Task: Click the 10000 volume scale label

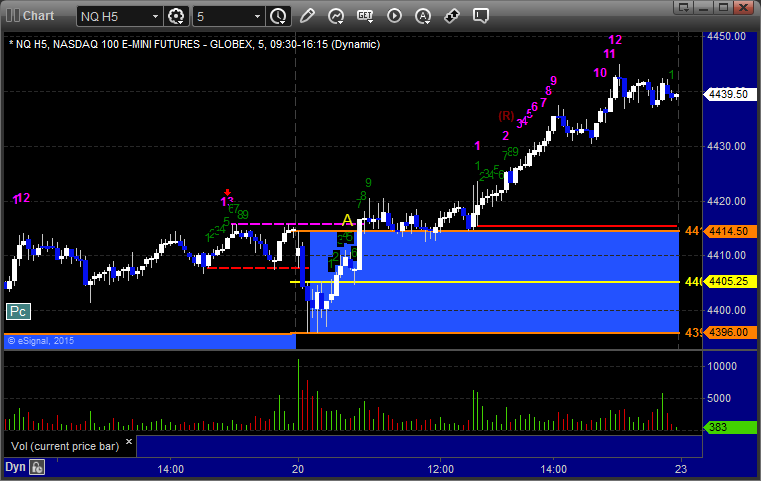Action: 722,366
